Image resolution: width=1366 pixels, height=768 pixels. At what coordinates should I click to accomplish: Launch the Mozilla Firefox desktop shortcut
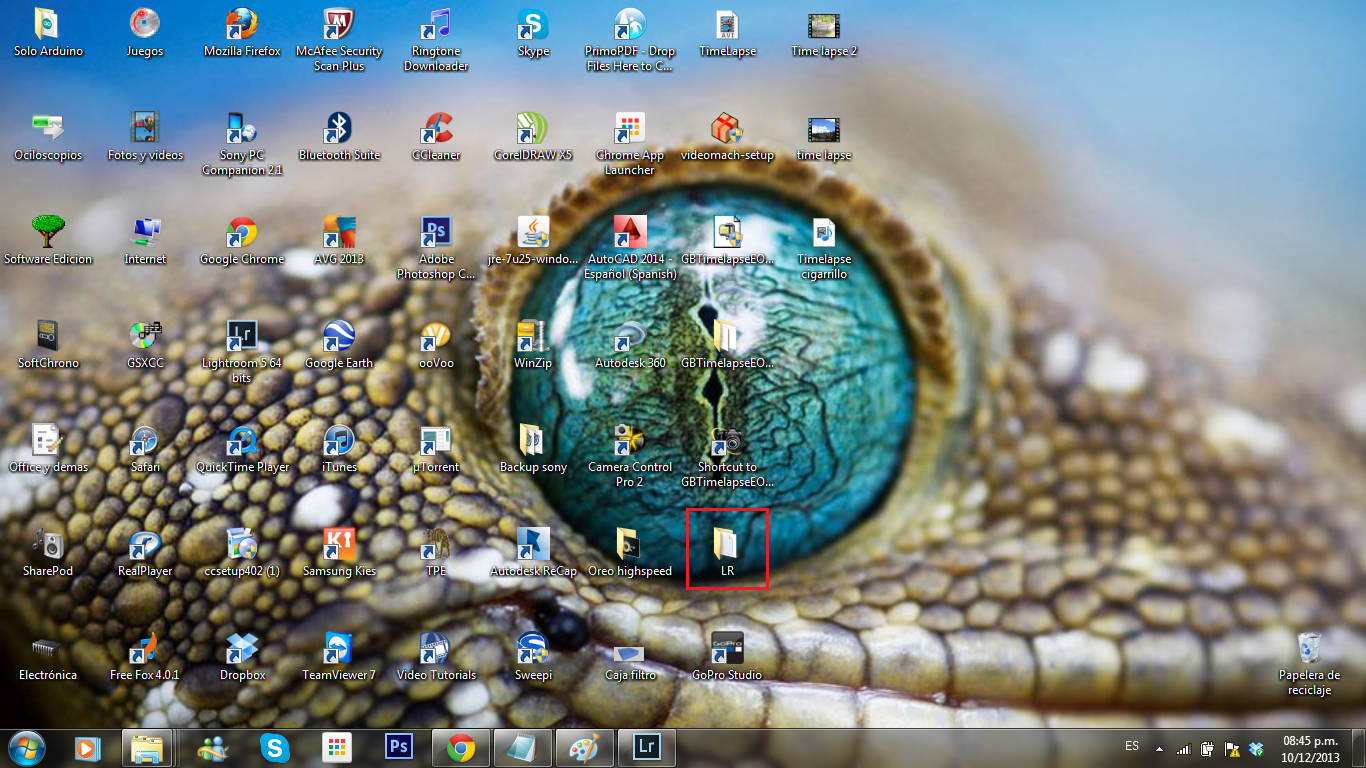[242, 33]
